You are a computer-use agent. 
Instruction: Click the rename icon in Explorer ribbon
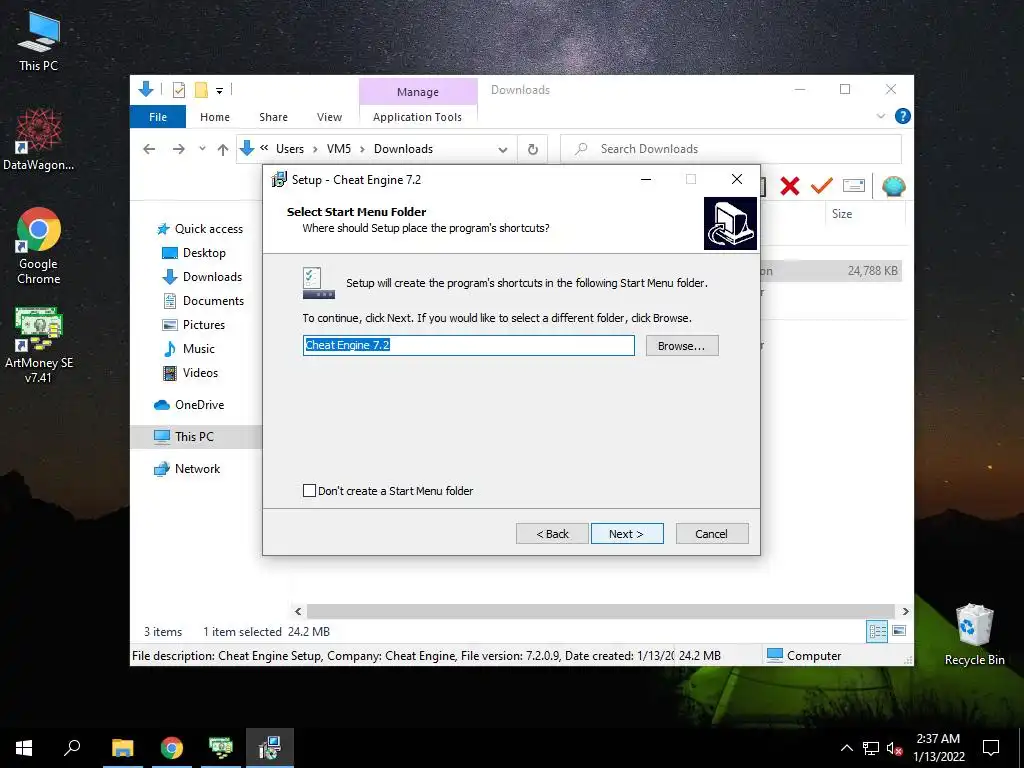pos(854,186)
